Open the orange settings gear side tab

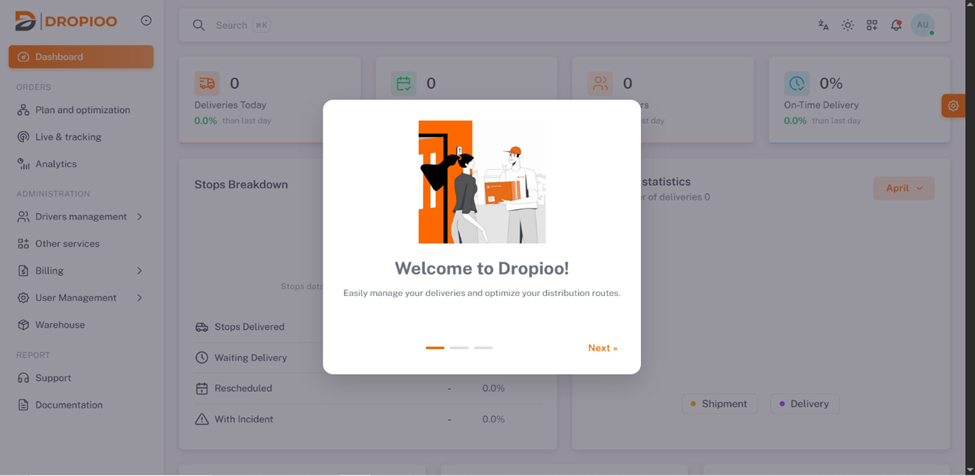tap(953, 106)
